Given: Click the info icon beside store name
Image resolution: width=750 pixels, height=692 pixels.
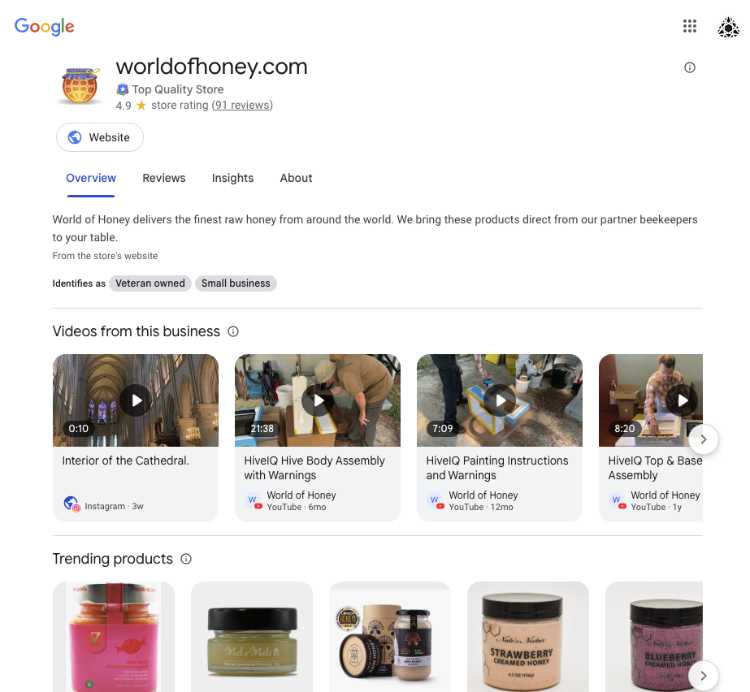Looking at the screenshot, I should click(x=689, y=67).
